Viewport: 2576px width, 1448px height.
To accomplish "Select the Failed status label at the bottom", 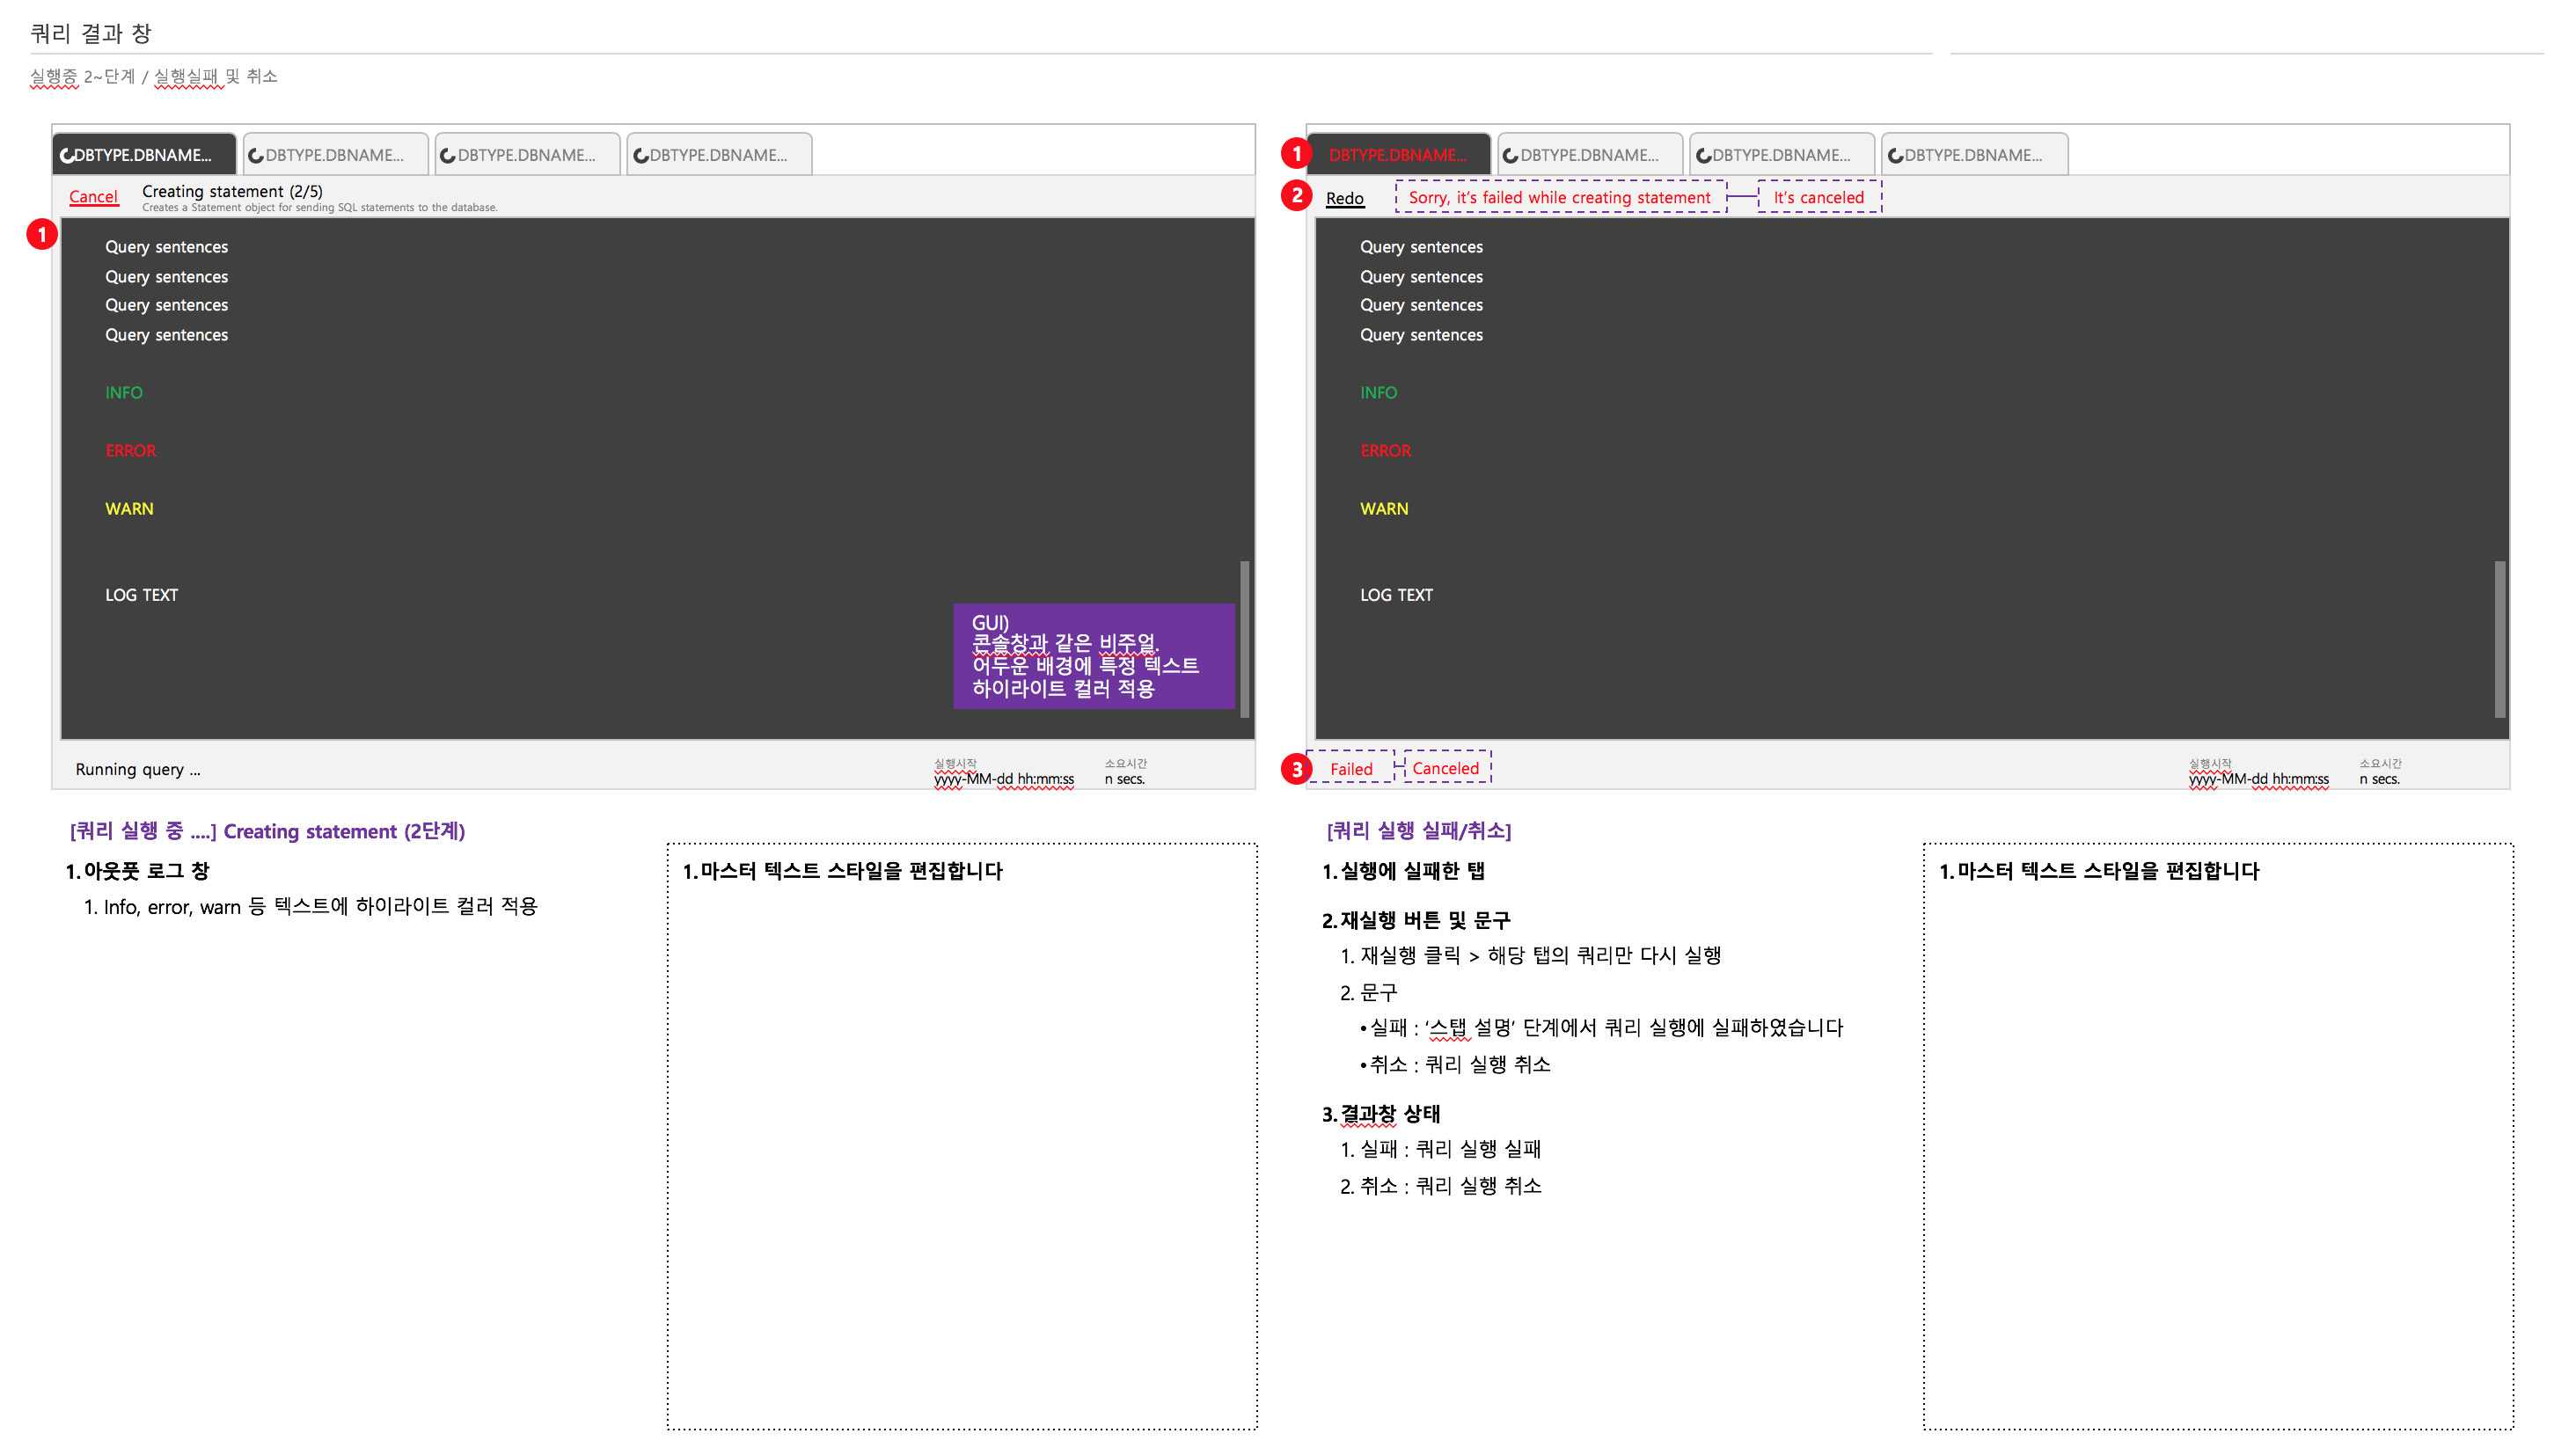I will 1352,768.
